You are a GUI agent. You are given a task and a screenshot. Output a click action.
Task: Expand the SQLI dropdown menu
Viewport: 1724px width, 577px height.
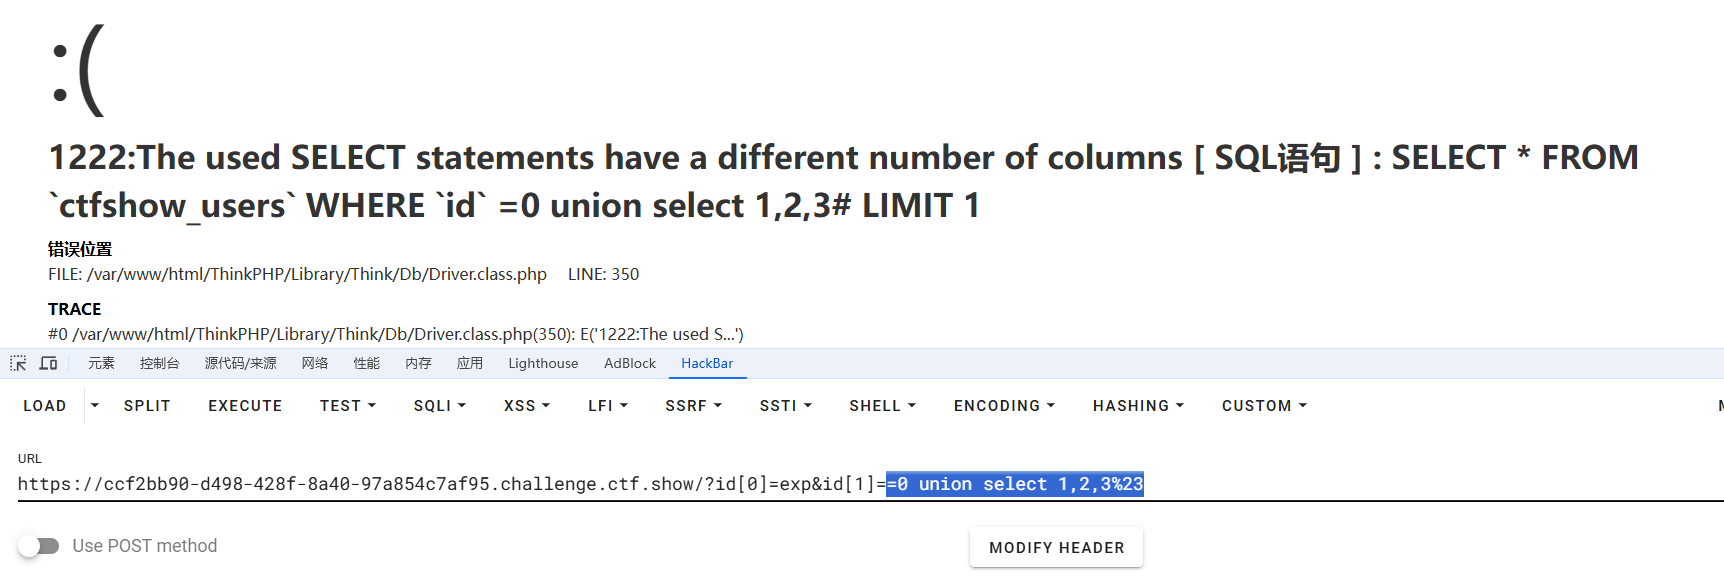(440, 406)
